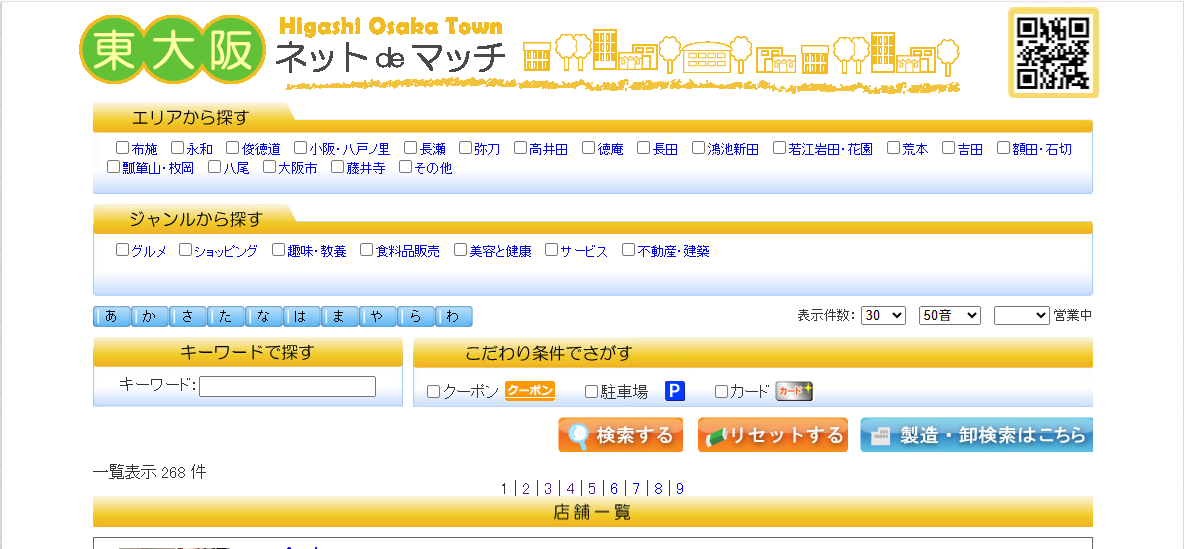
Task: Open the 製造・卸検索はこちら search
Action: coord(976,435)
